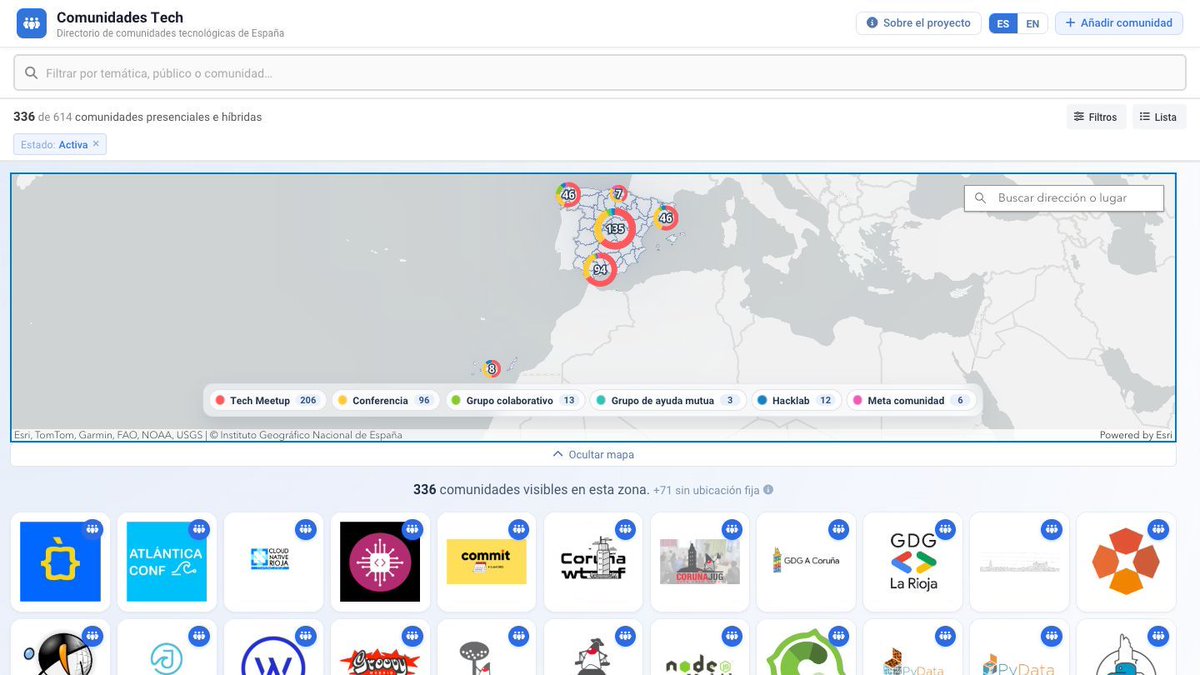Open the commit conference community card
Image resolution: width=1200 pixels, height=675 pixels.
click(x=486, y=562)
